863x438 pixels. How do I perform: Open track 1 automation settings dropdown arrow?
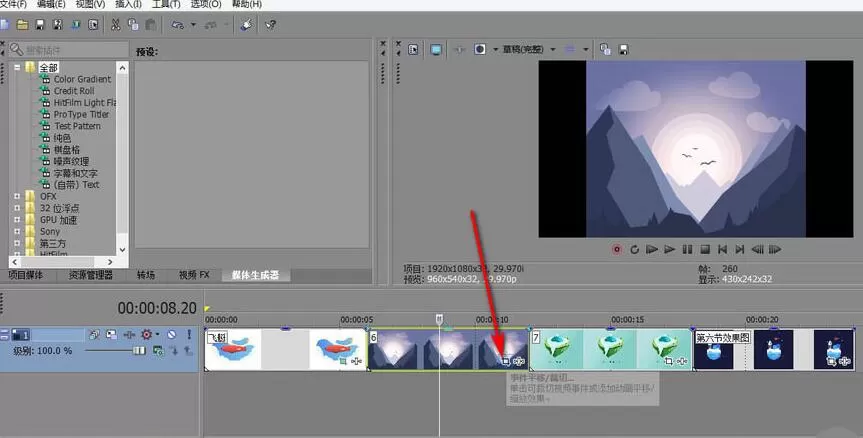(157, 334)
